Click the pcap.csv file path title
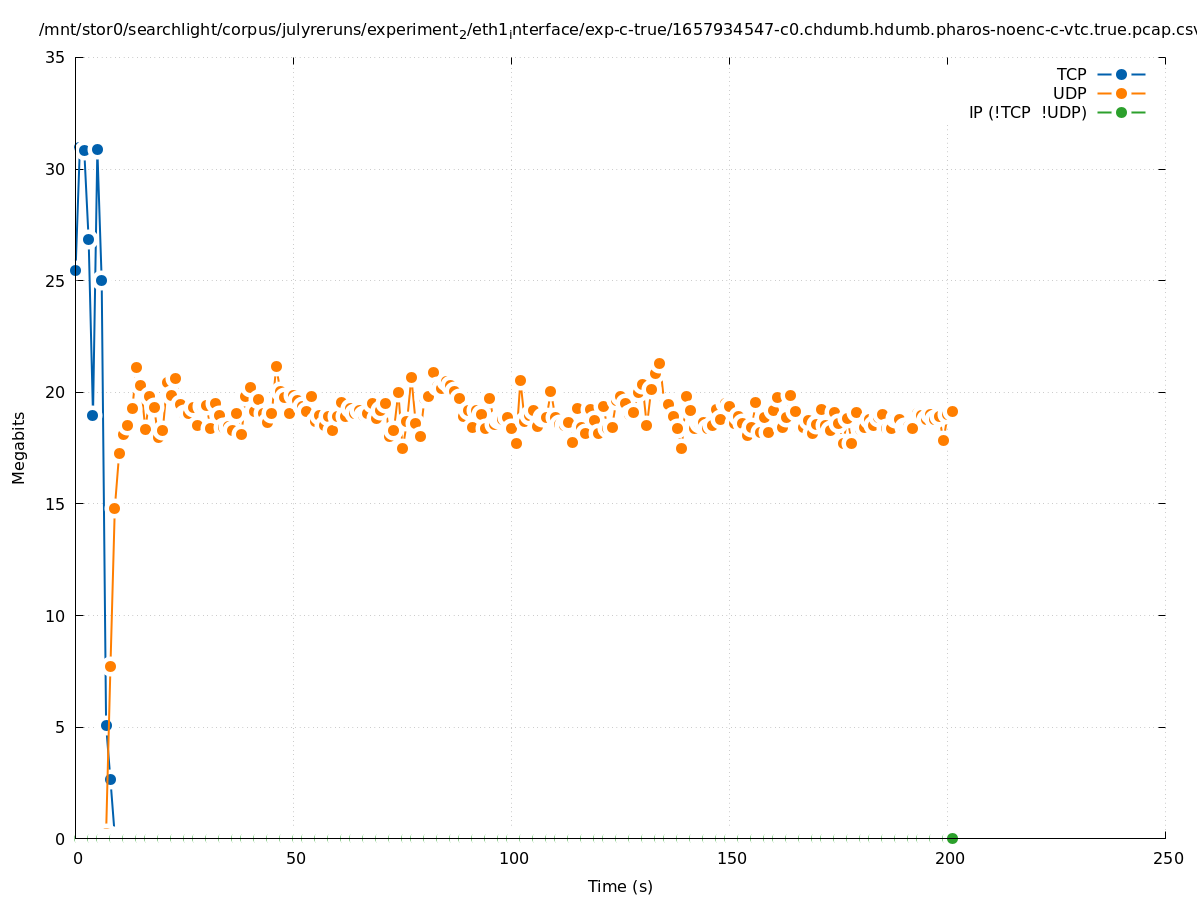The width and height of the screenshot is (1197, 900). click(617, 30)
